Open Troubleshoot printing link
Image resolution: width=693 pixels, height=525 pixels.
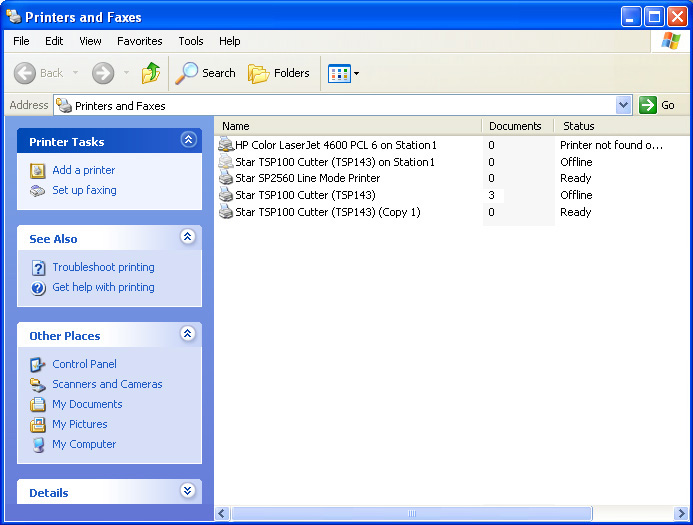pos(103,267)
